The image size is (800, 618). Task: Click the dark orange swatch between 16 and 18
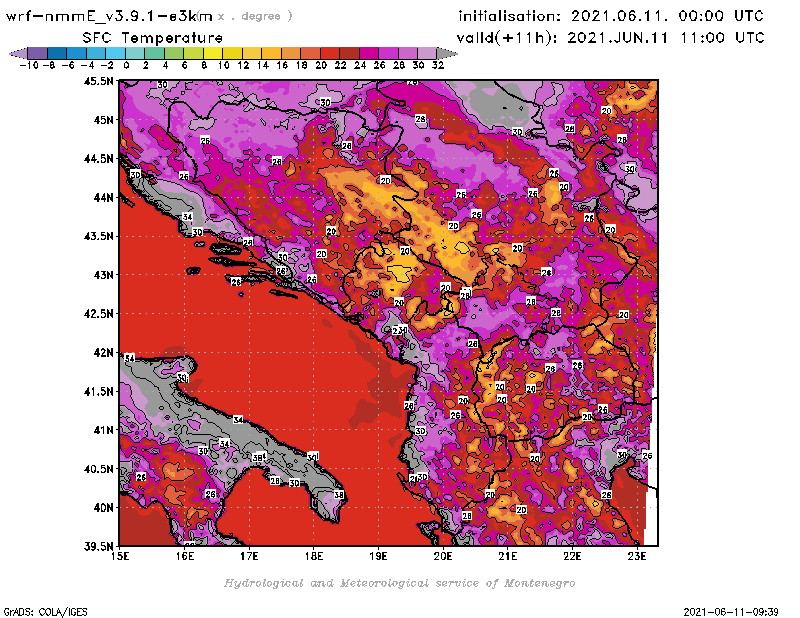[x=291, y=54]
